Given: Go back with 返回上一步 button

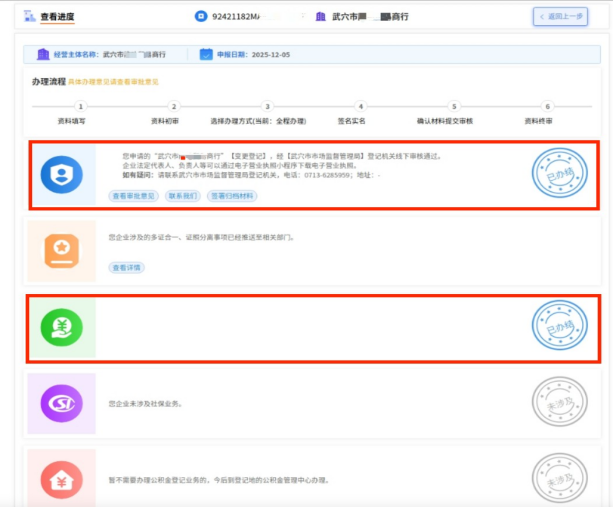Looking at the screenshot, I should [560, 16].
